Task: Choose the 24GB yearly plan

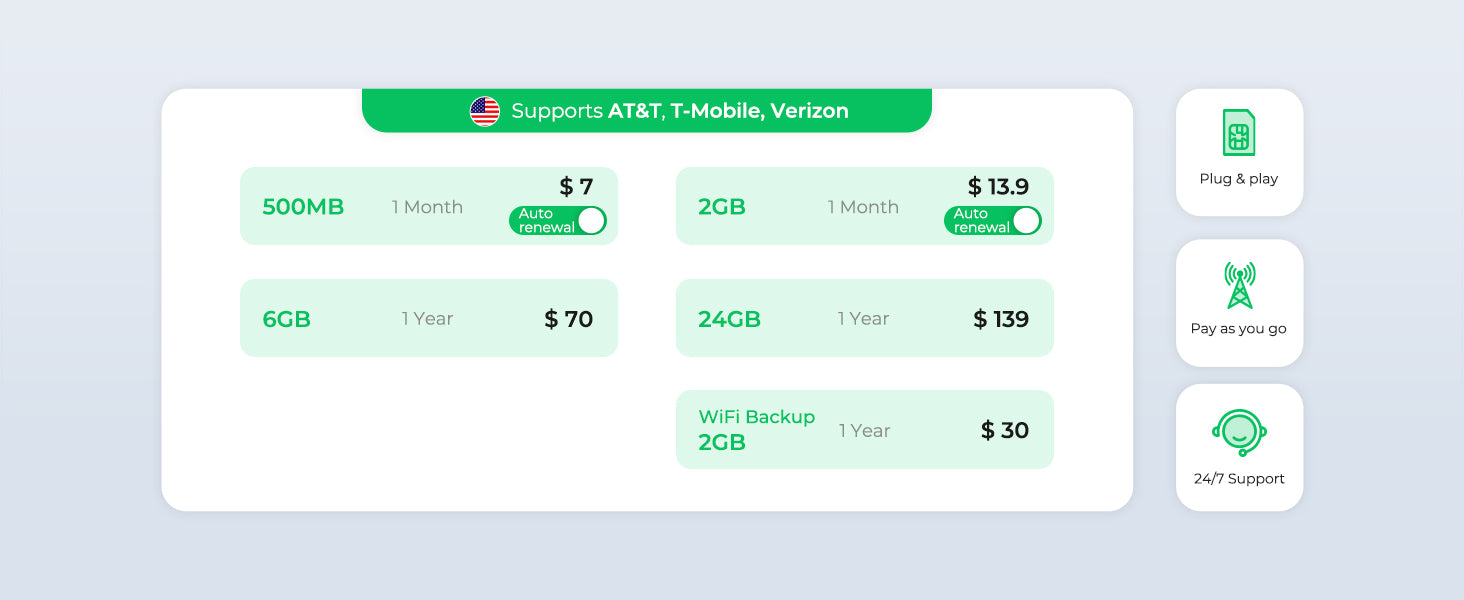Action: pos(729,319)
